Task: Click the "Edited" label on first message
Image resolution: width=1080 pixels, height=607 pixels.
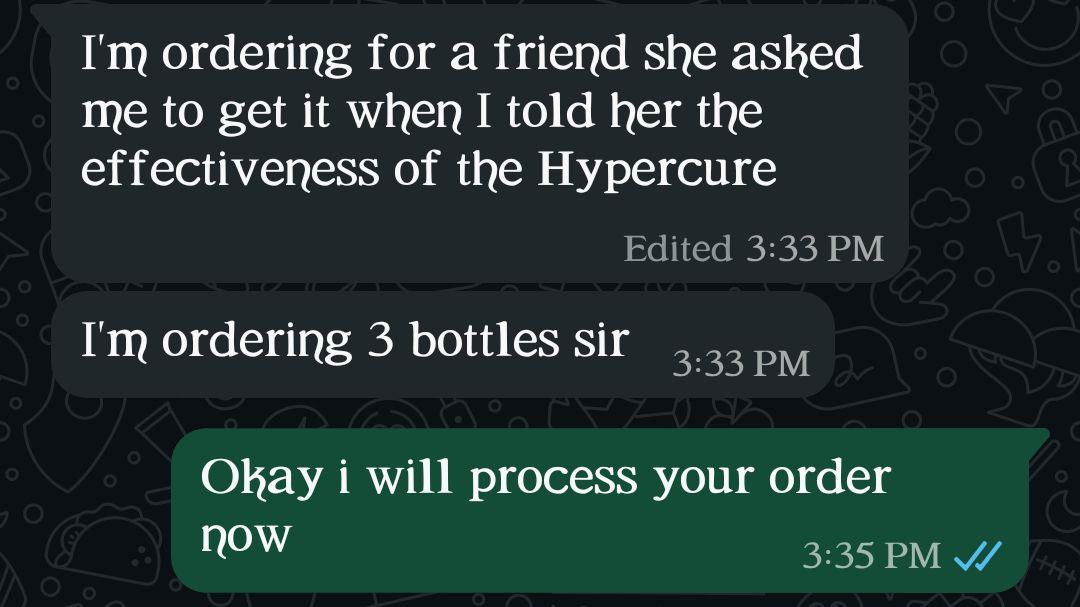Action: [678, 248]
